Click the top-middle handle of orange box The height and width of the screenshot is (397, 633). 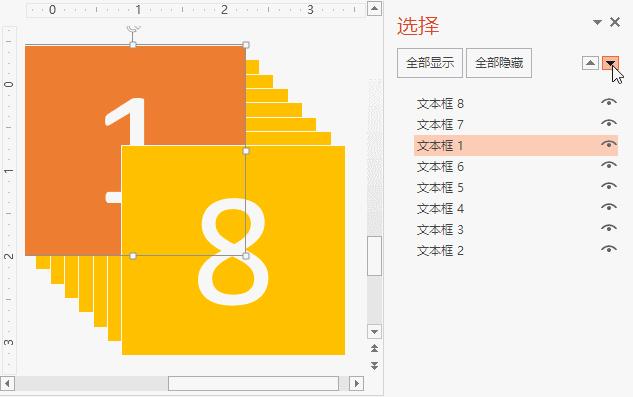click(133, 45)
